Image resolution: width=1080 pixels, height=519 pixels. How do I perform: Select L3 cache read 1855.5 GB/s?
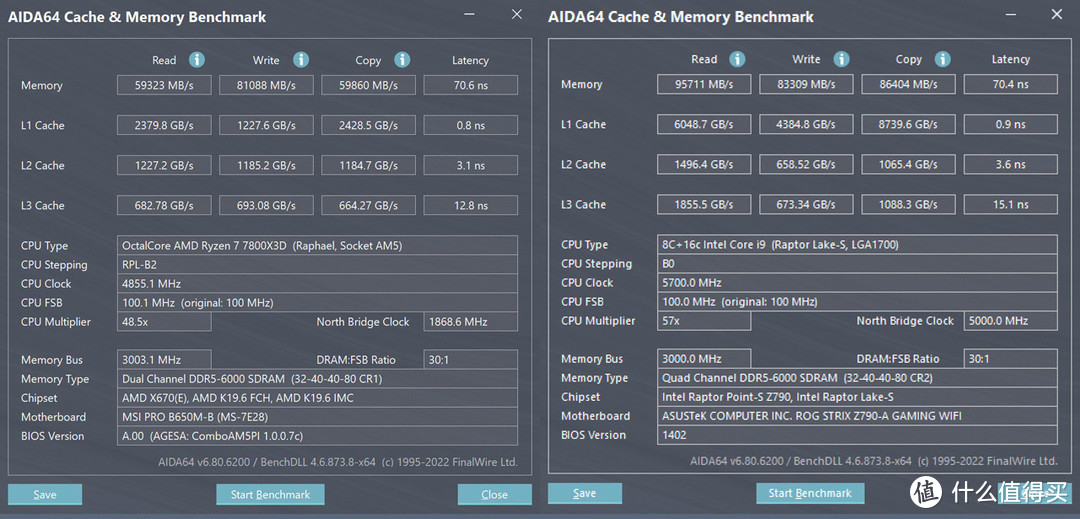tap(704, 204)
